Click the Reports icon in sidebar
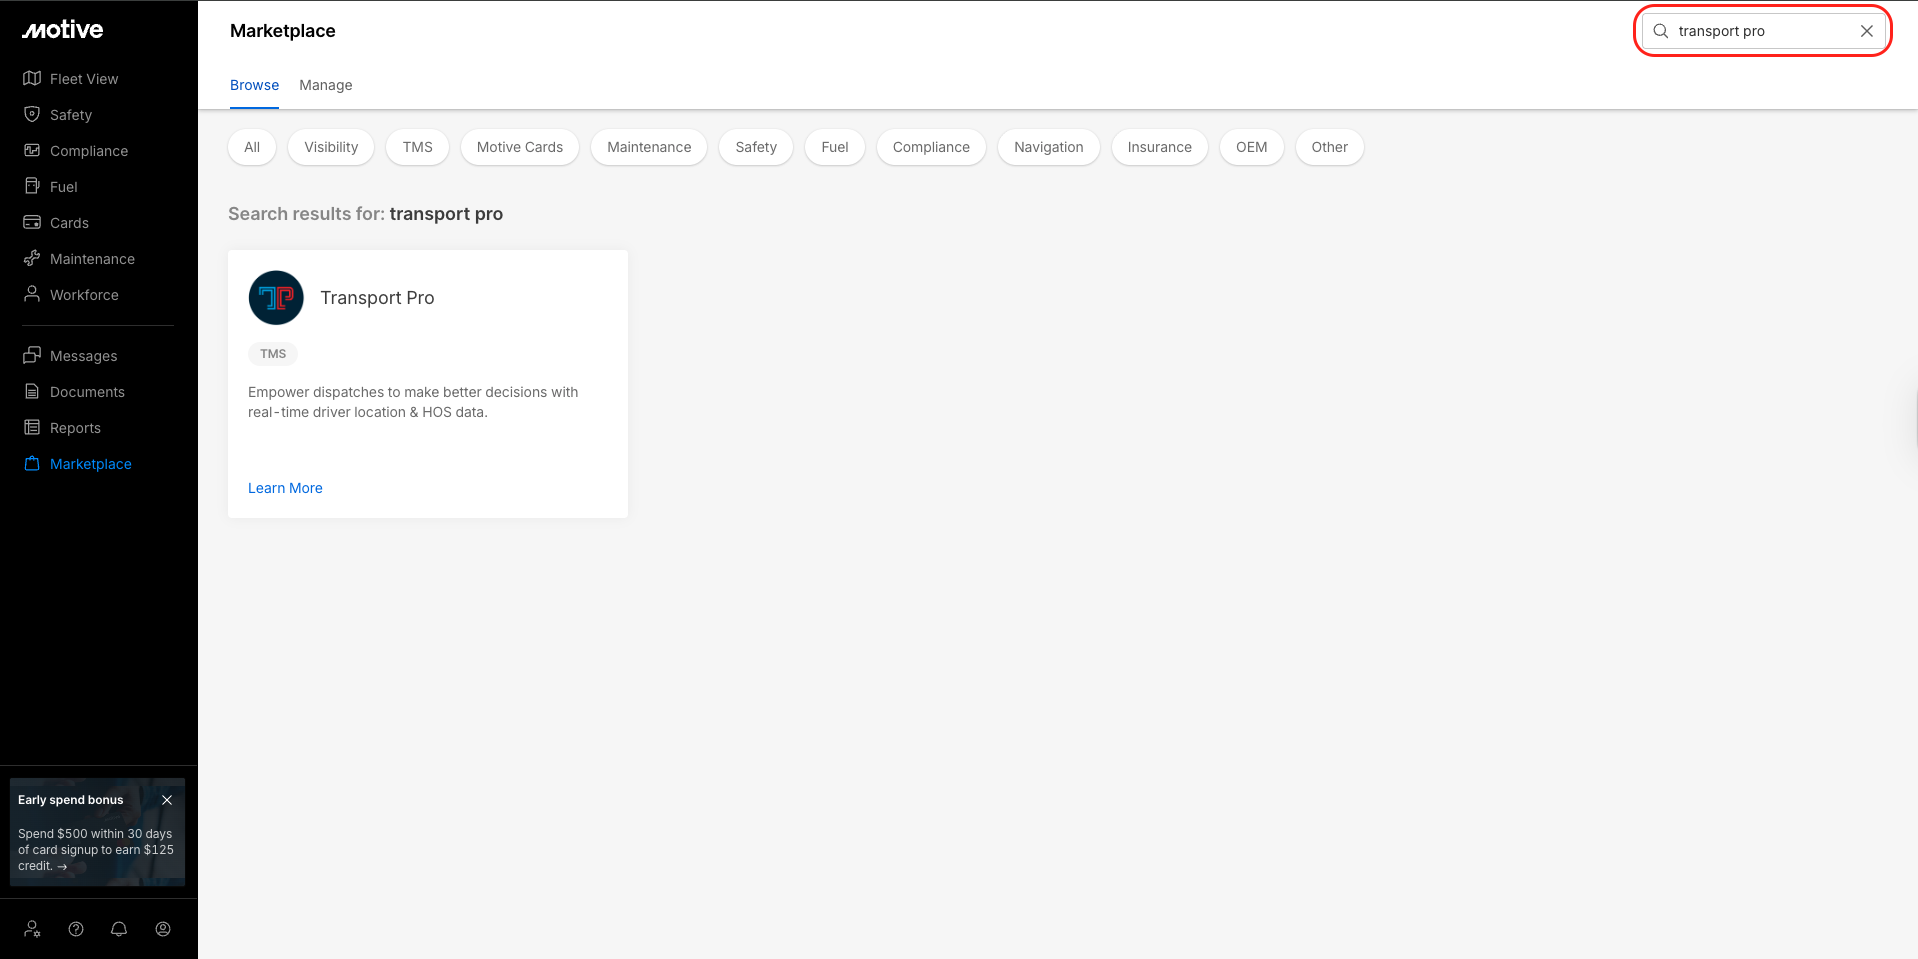1918x959 pixels. 32,427
